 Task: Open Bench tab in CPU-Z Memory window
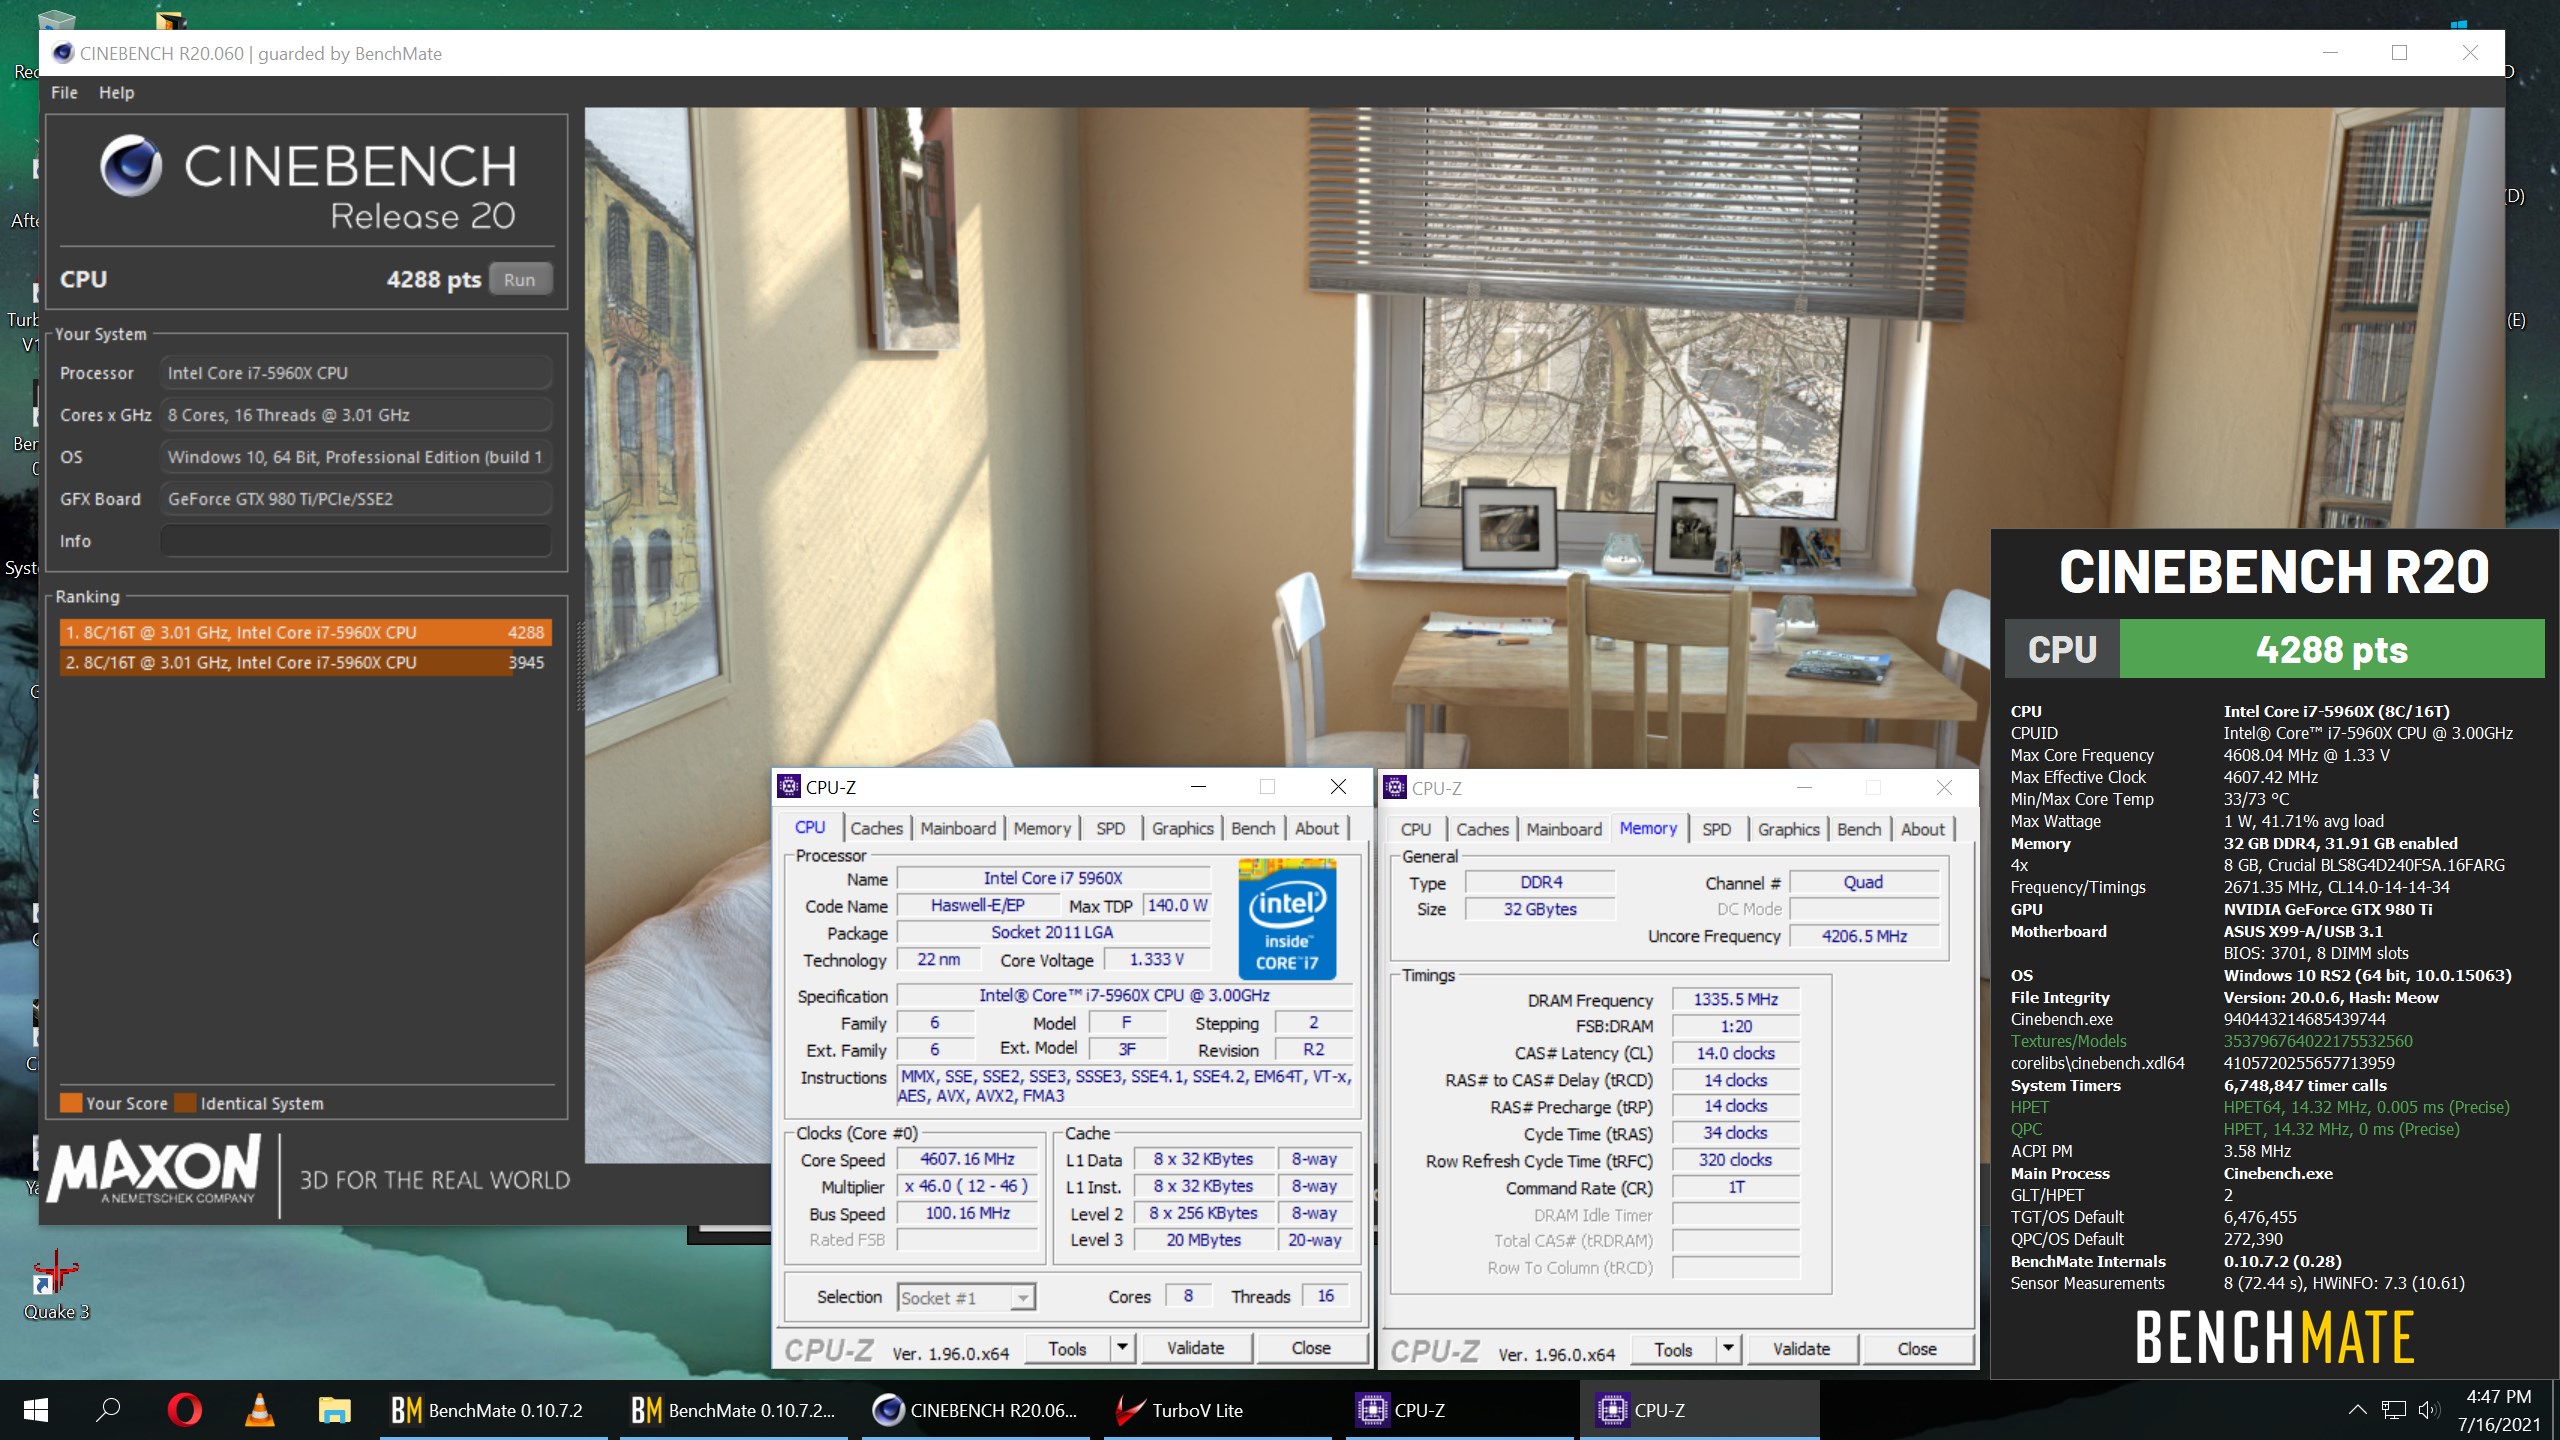[x=1859, y=829]
